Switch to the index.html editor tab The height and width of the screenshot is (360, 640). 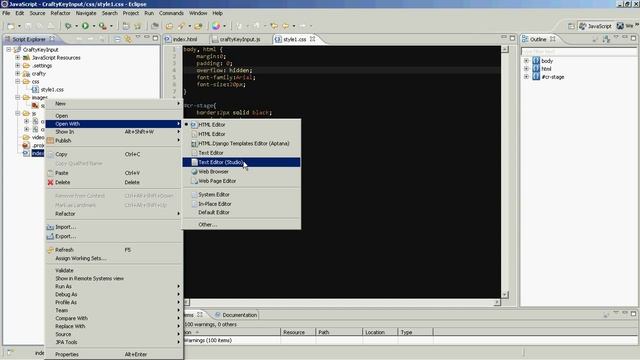182,39
